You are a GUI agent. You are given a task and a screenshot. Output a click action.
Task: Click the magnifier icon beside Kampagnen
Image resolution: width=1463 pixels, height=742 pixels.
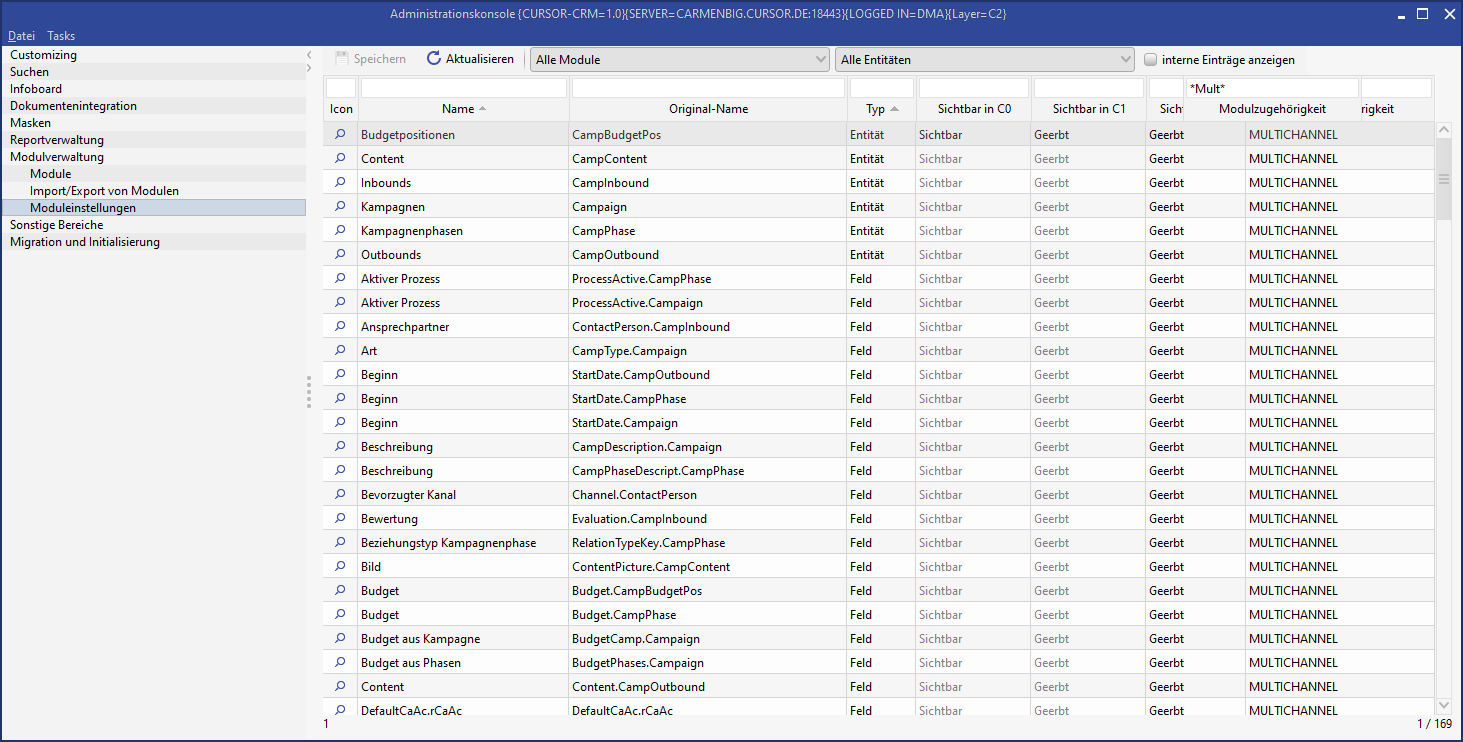click(340, 206)
